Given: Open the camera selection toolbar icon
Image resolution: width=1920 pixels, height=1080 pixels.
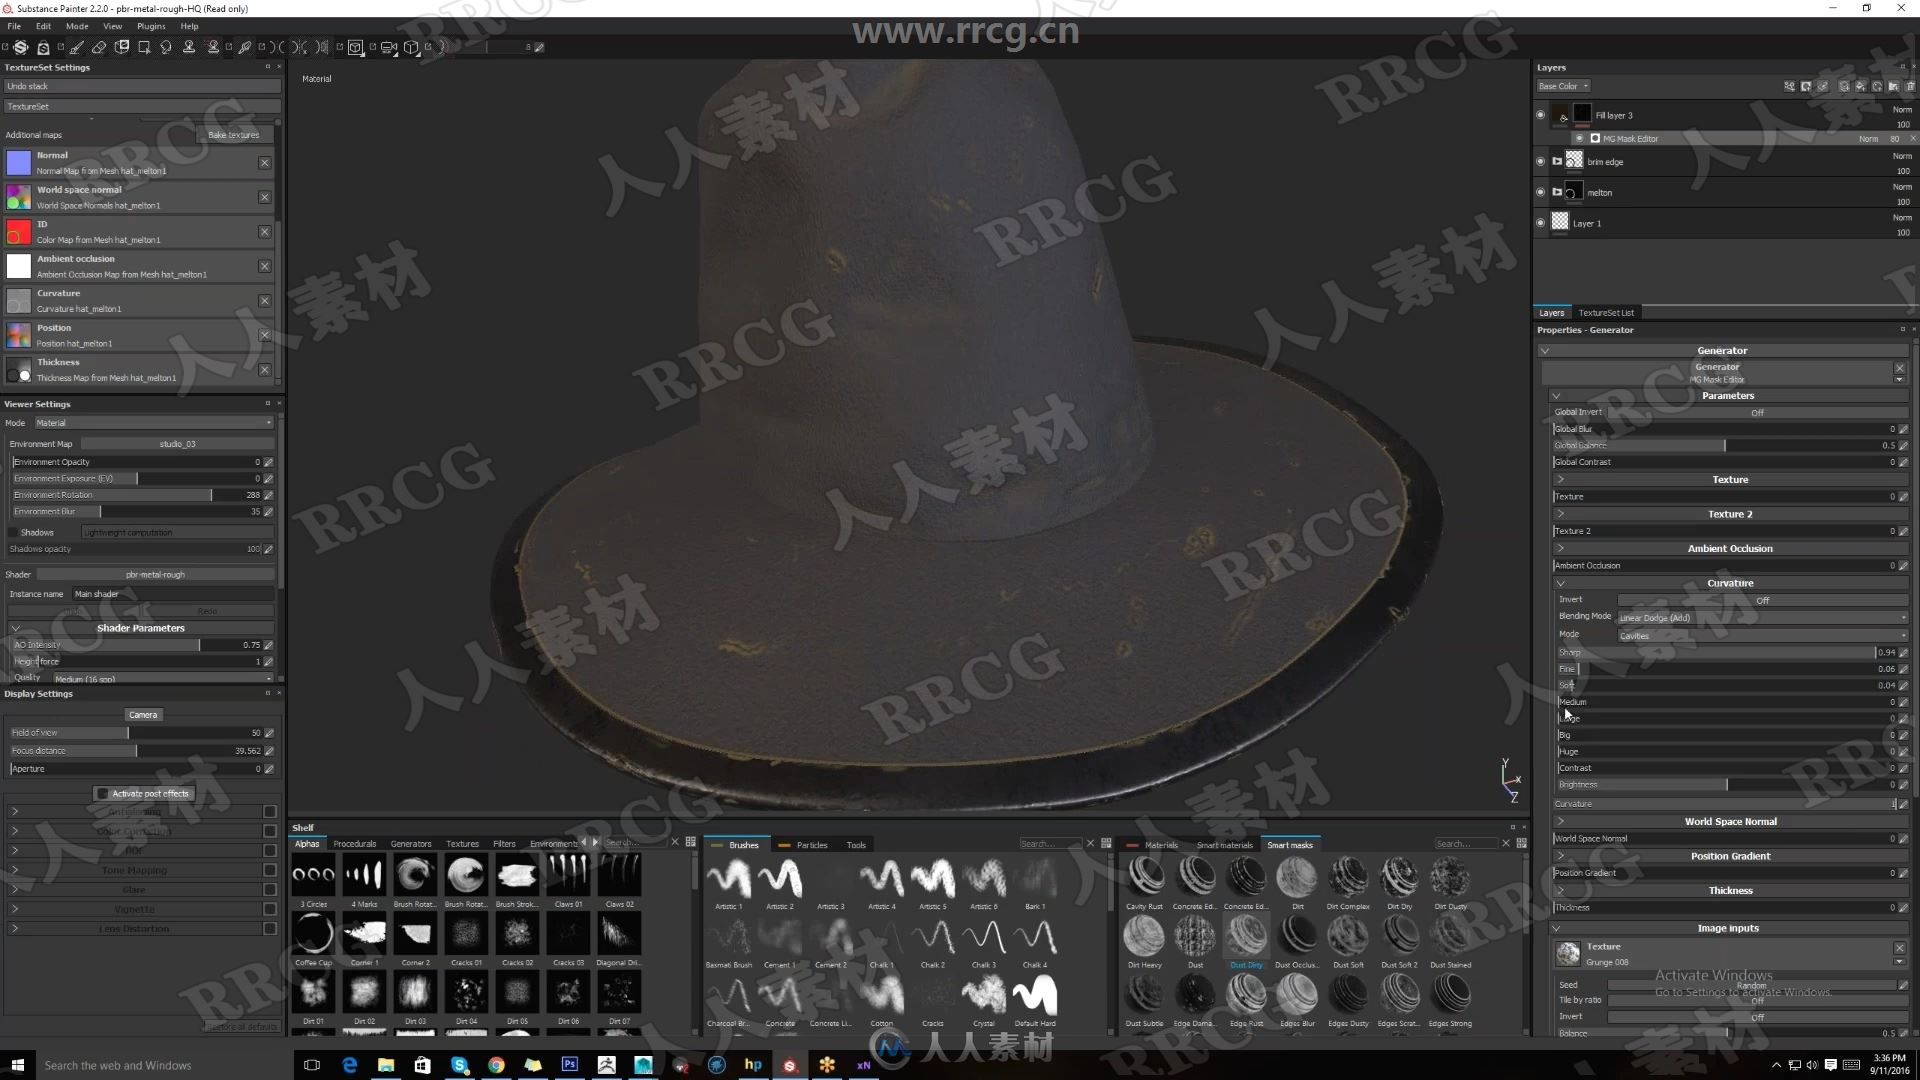Looking at the screenshot, I should pos(389,47).
